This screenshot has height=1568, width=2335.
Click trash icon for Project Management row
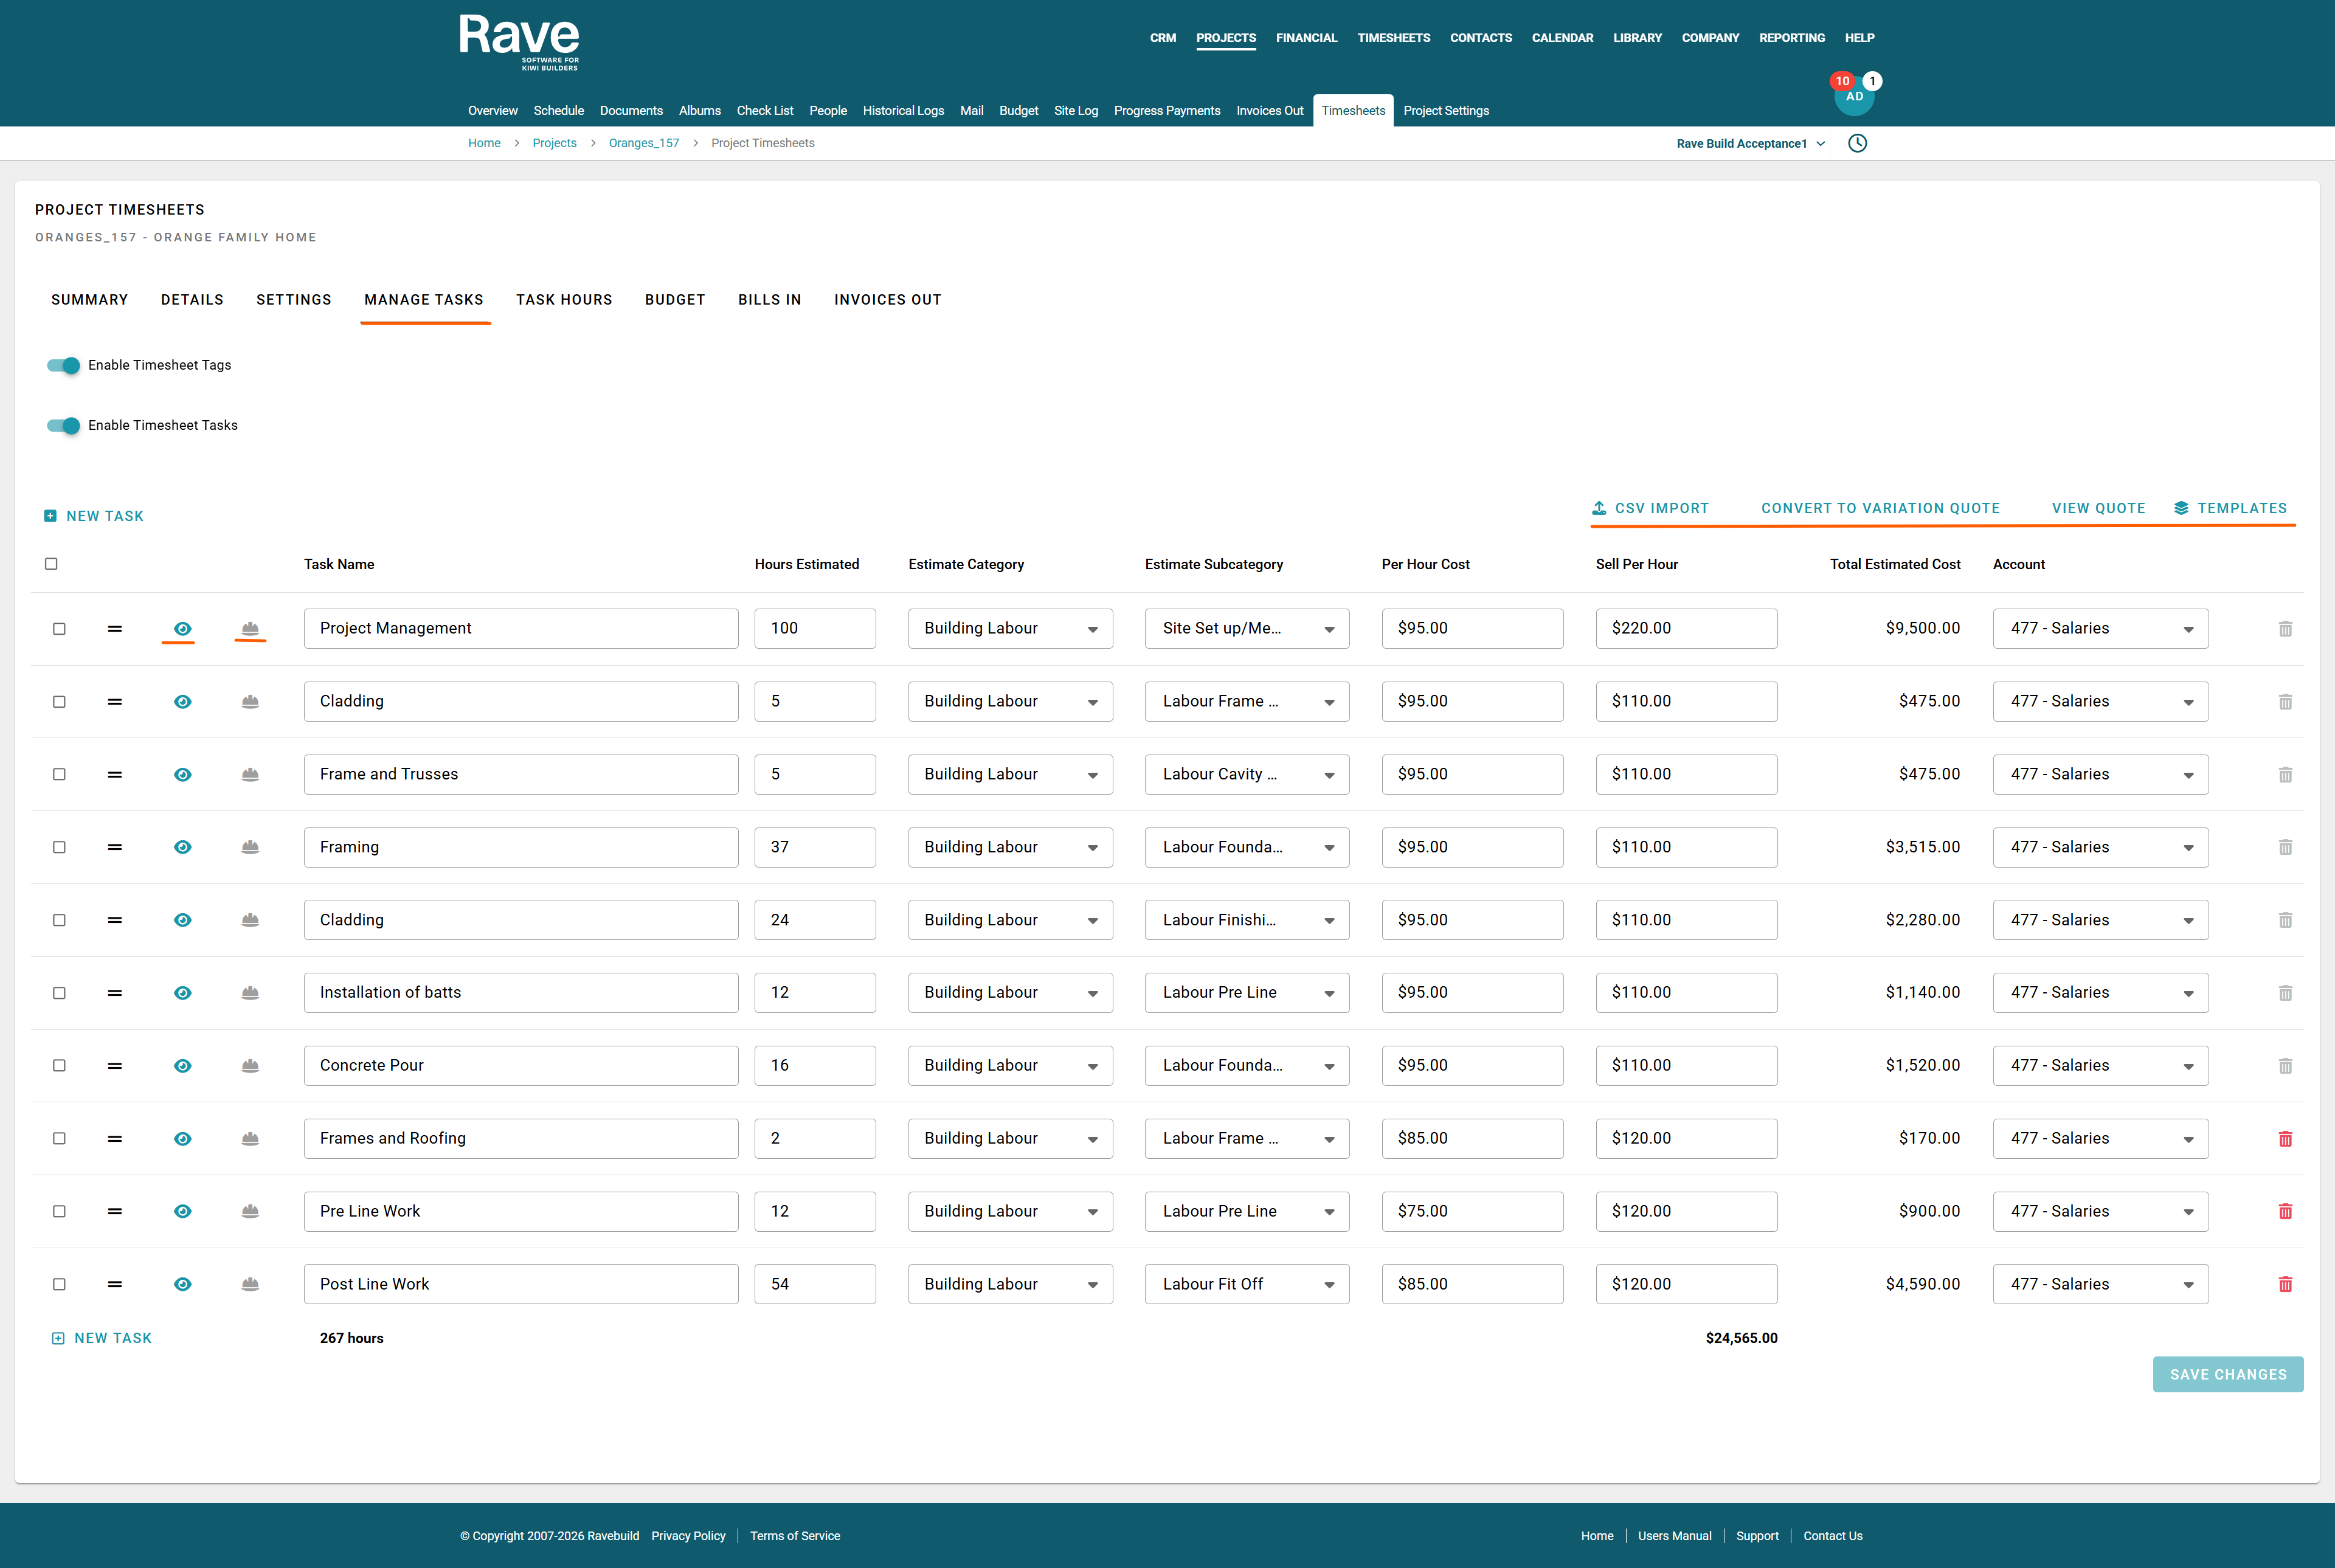pyautogui.click(x=2285, y=628)
